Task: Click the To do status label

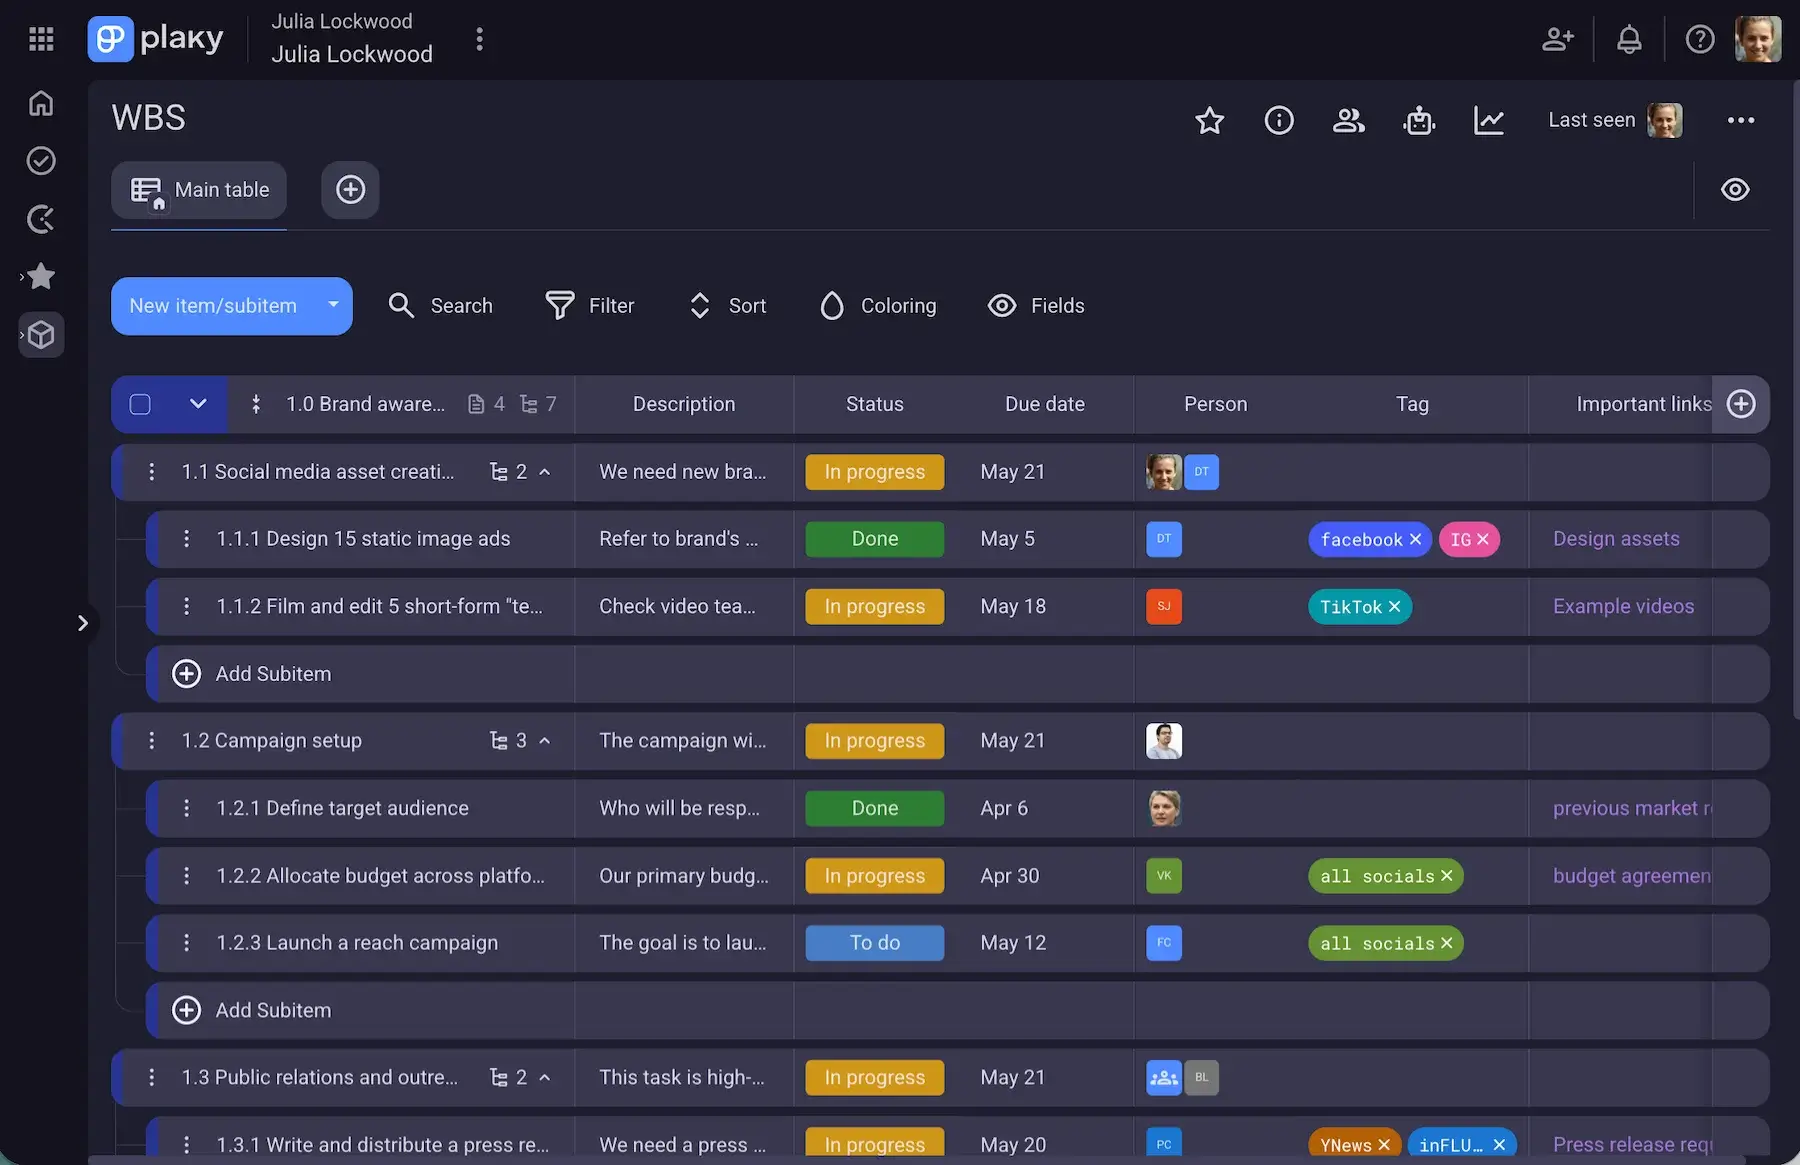Action: pos(874,943)
